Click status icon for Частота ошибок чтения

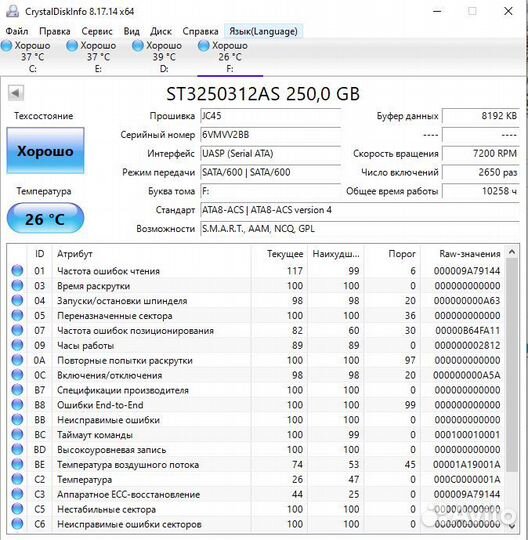point(17,271)
